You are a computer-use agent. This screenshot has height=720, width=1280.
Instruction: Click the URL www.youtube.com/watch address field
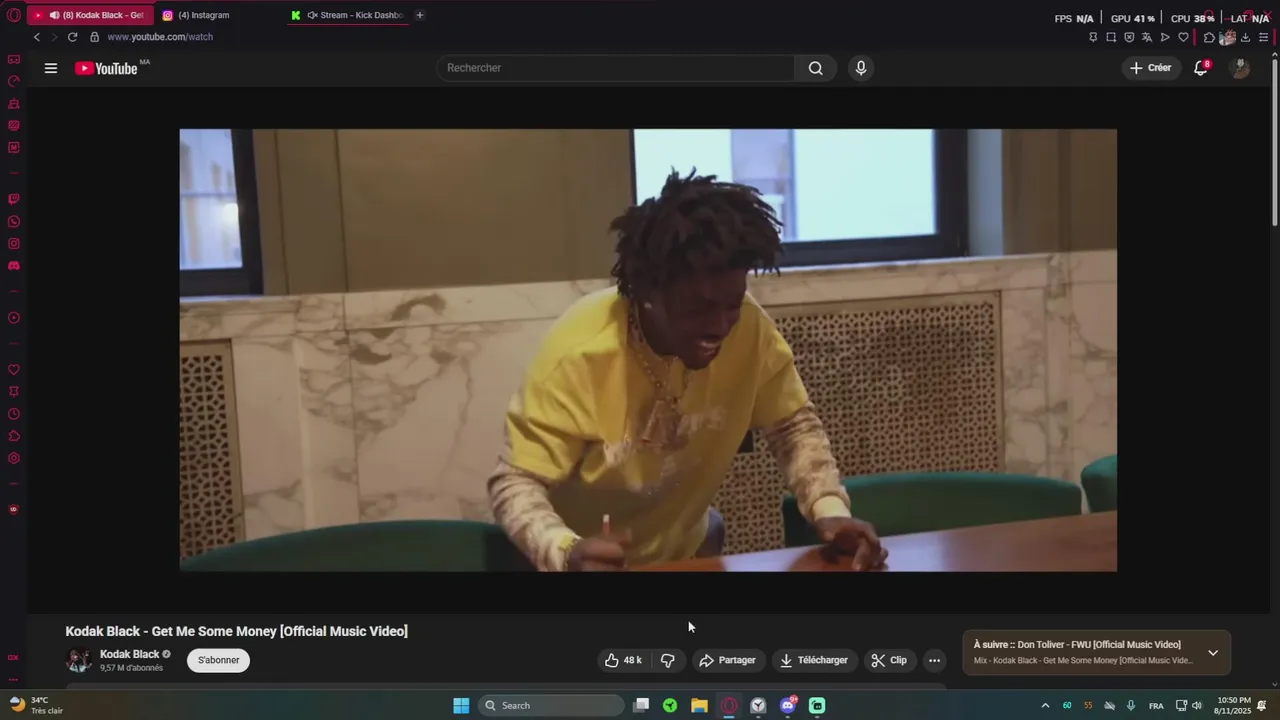[160, 37]
